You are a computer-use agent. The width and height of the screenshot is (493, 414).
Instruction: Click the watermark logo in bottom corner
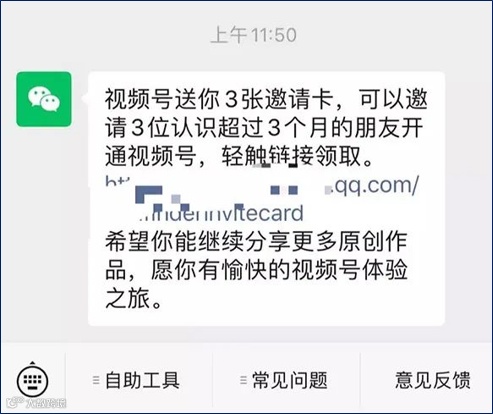(37, 403)
